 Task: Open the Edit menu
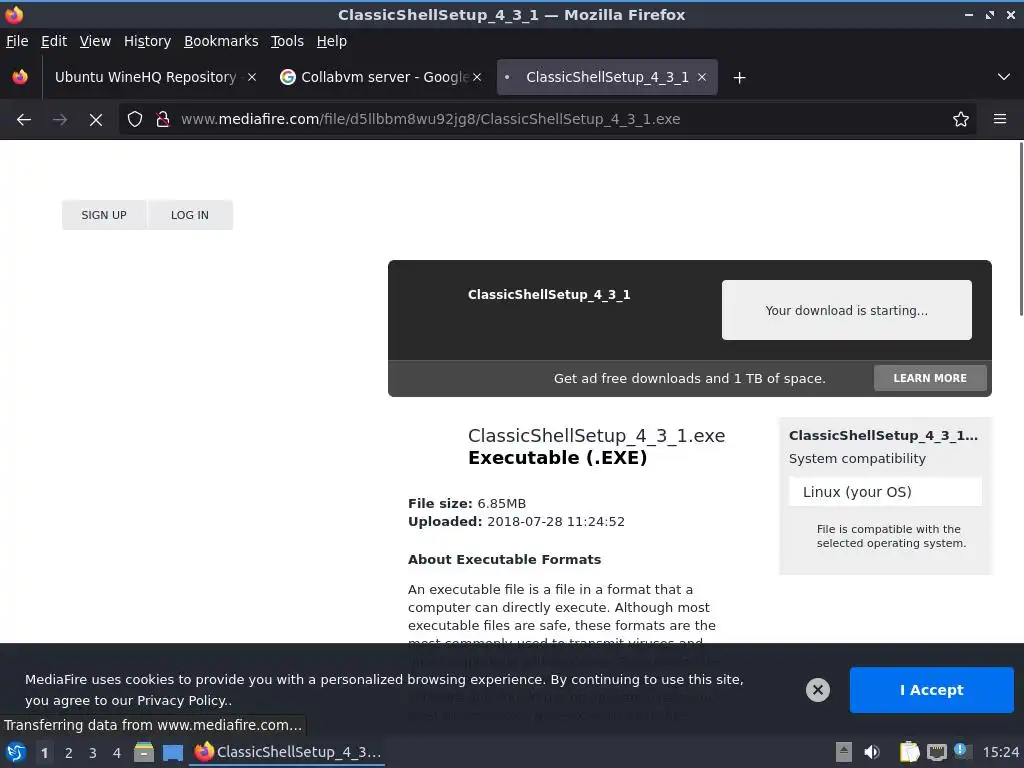pyautogui.click(x=54, y=41)
